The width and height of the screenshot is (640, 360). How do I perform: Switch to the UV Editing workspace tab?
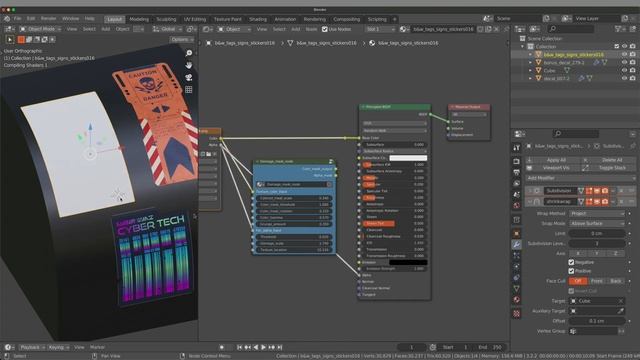point(195,19)
